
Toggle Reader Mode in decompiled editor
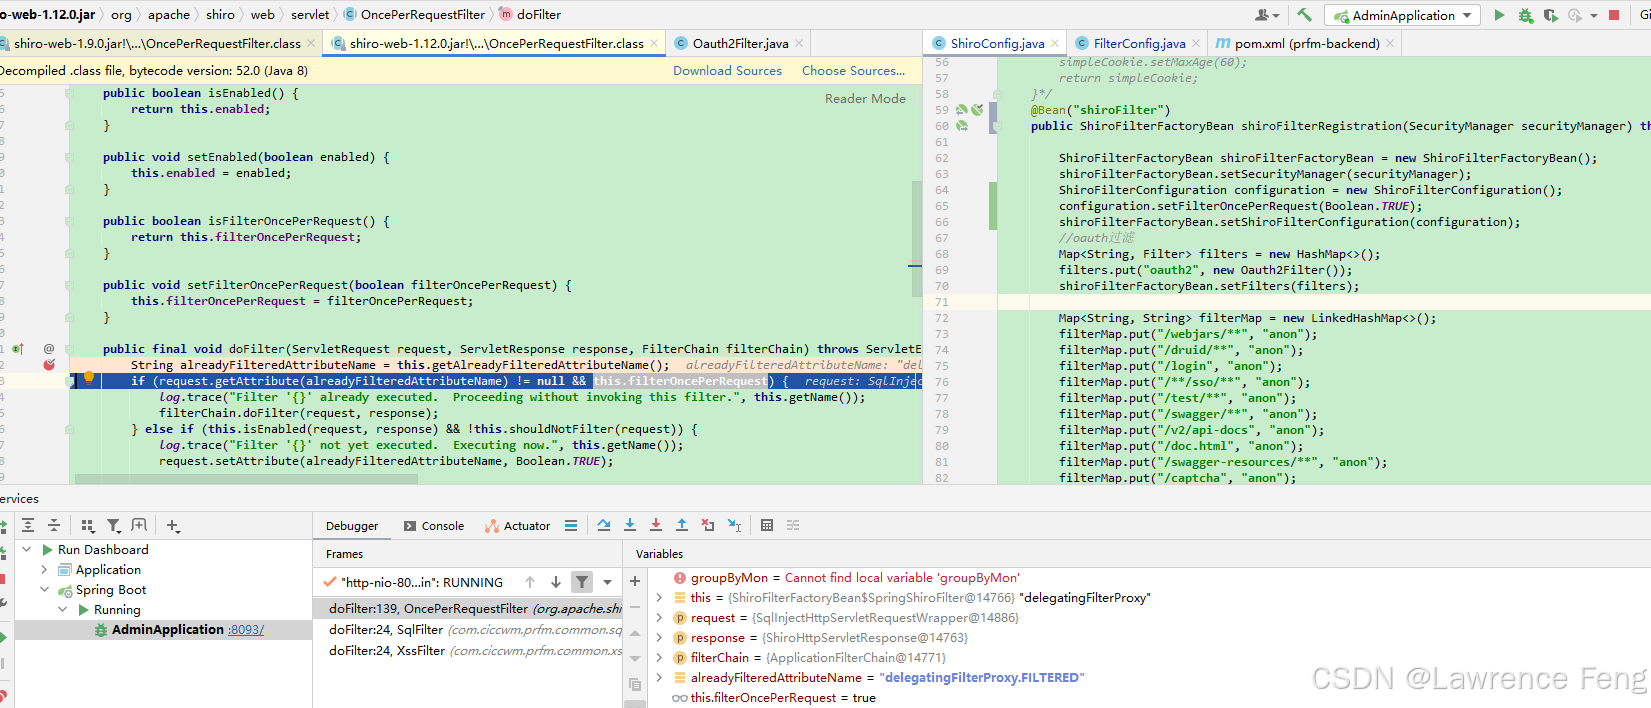pyautogui.click(x=865, y=98)
